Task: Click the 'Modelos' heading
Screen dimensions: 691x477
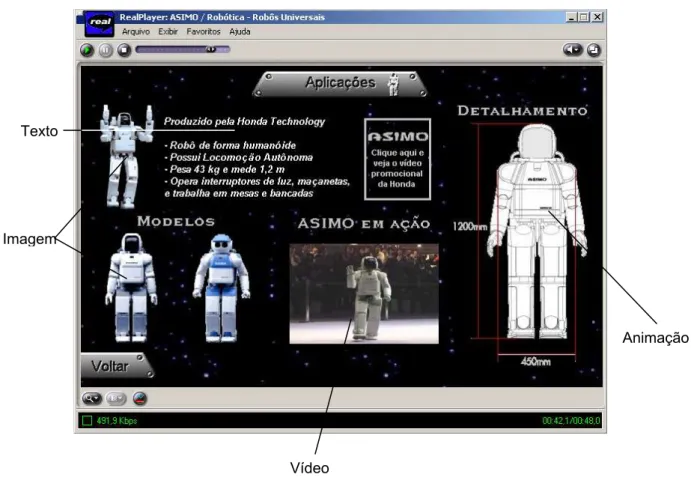Action: 176,221
